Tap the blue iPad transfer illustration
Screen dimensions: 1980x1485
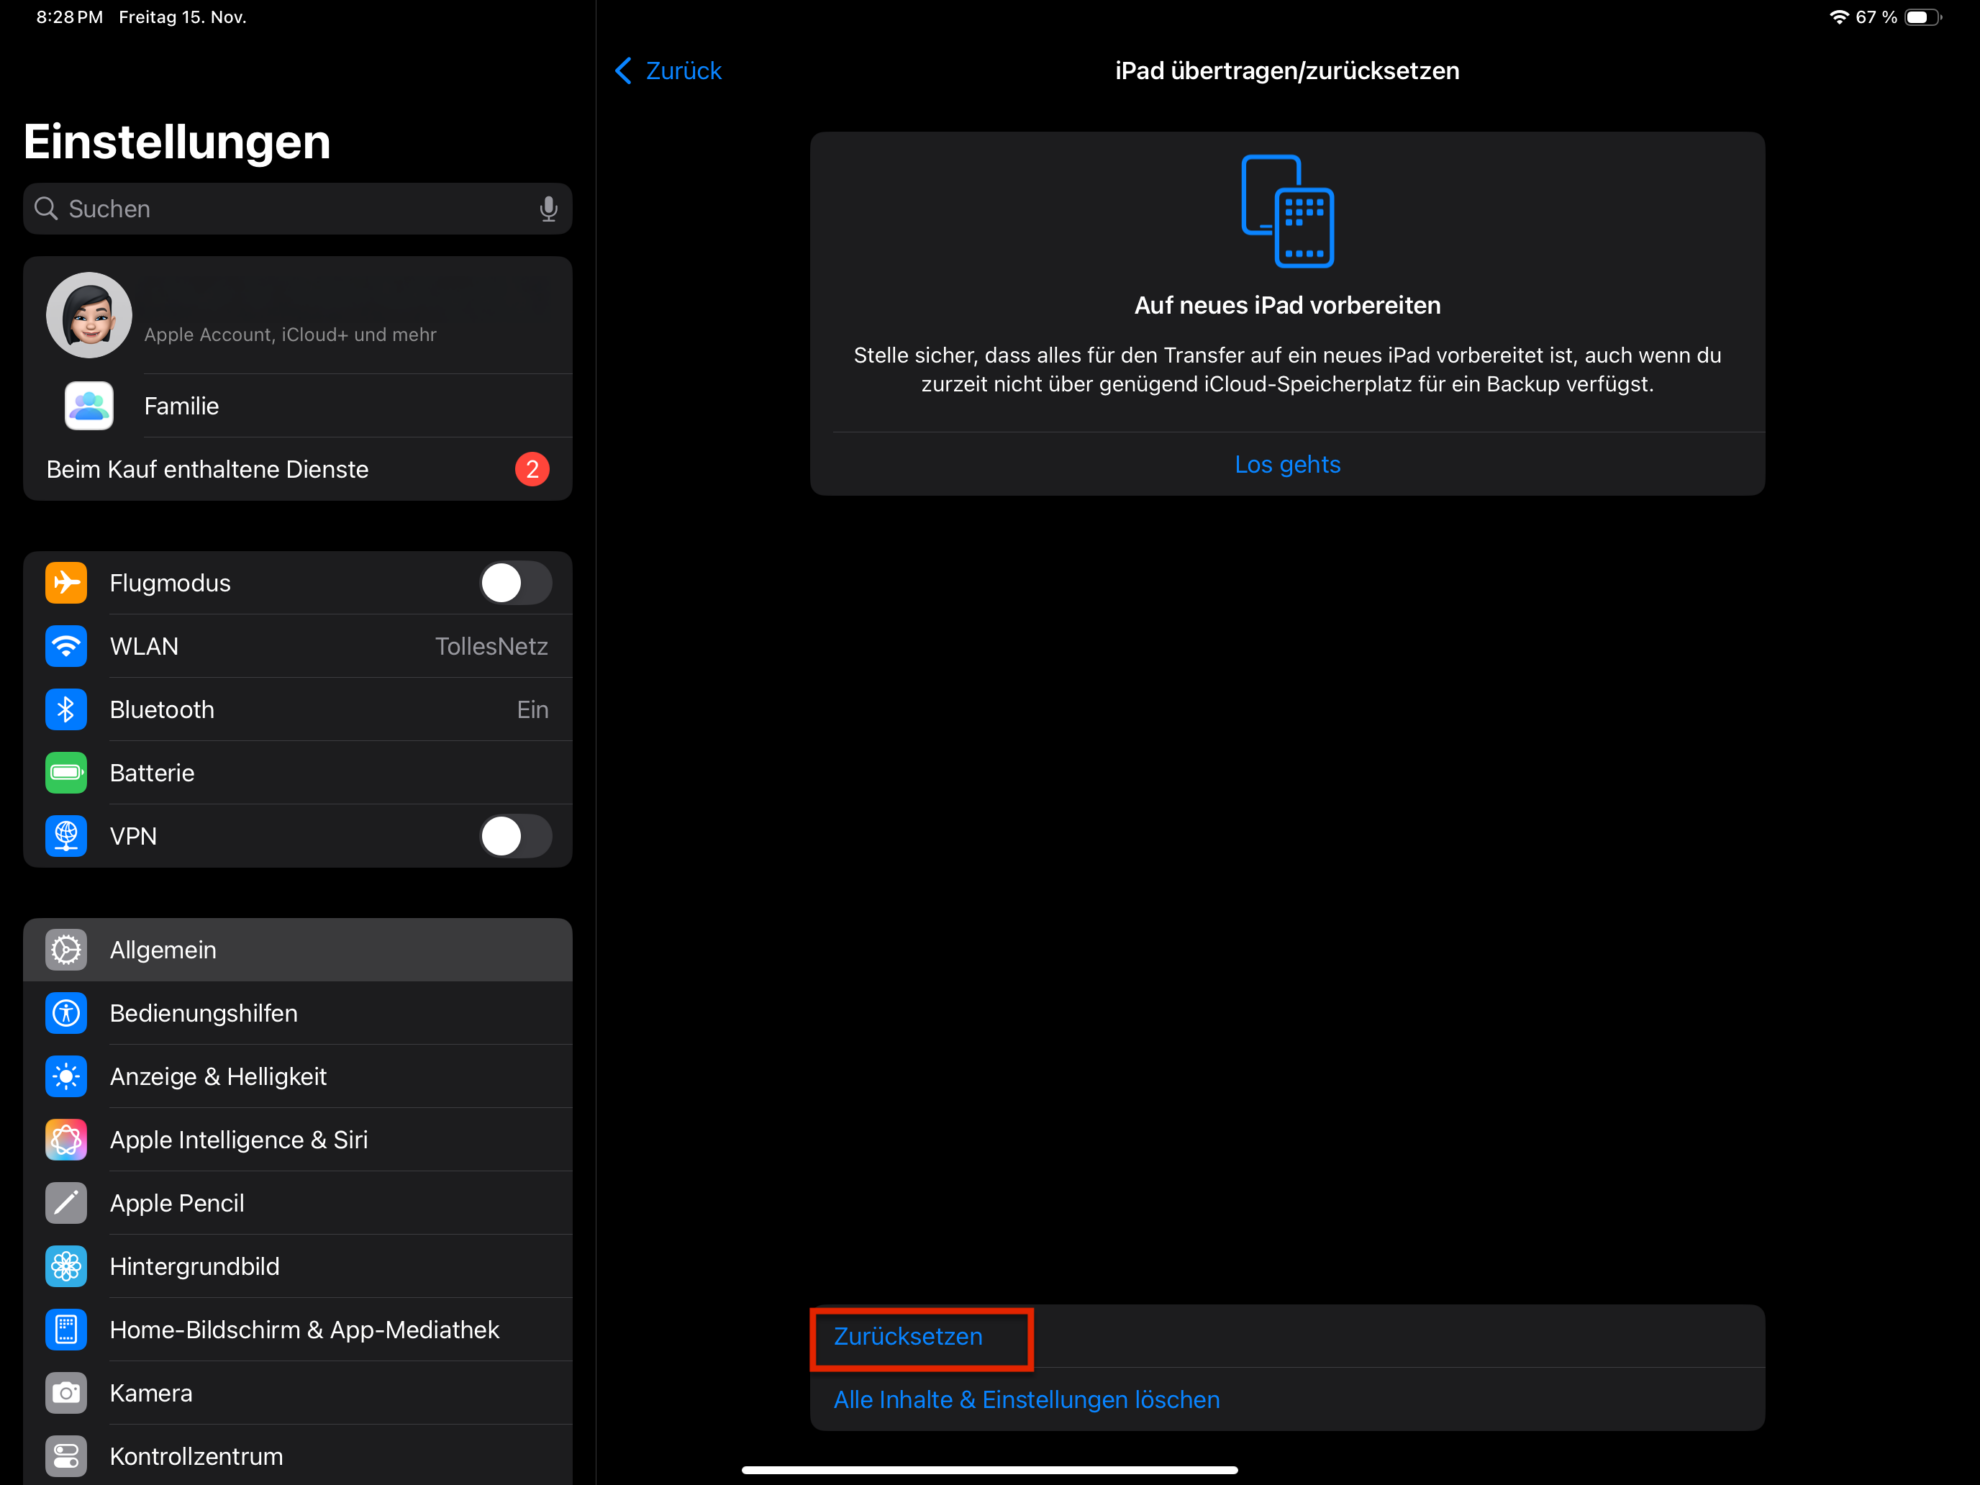(1287, 211)
